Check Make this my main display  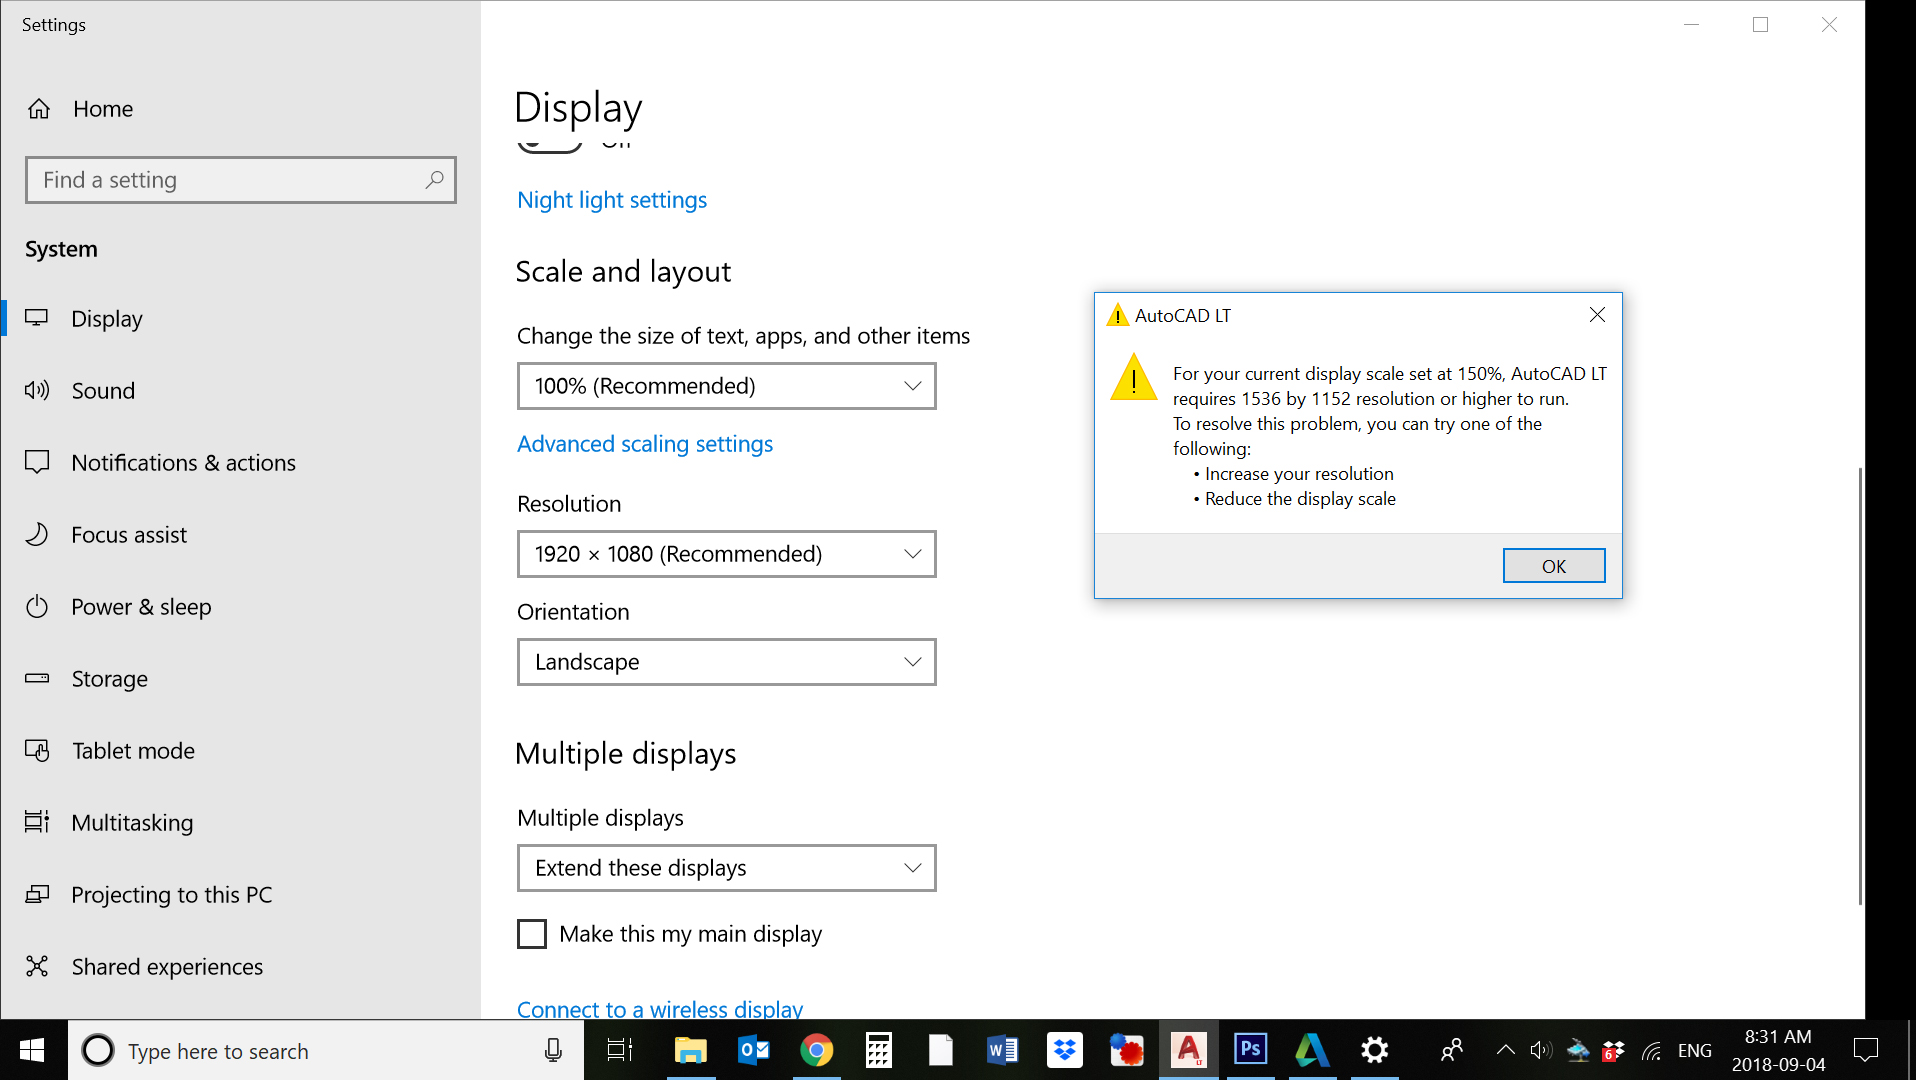[x=531, y=933]
